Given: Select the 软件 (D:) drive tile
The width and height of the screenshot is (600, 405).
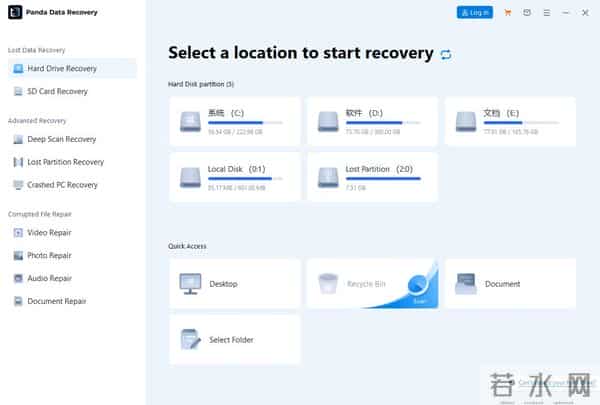Looking at the screenshot, I should coord(372,121).
